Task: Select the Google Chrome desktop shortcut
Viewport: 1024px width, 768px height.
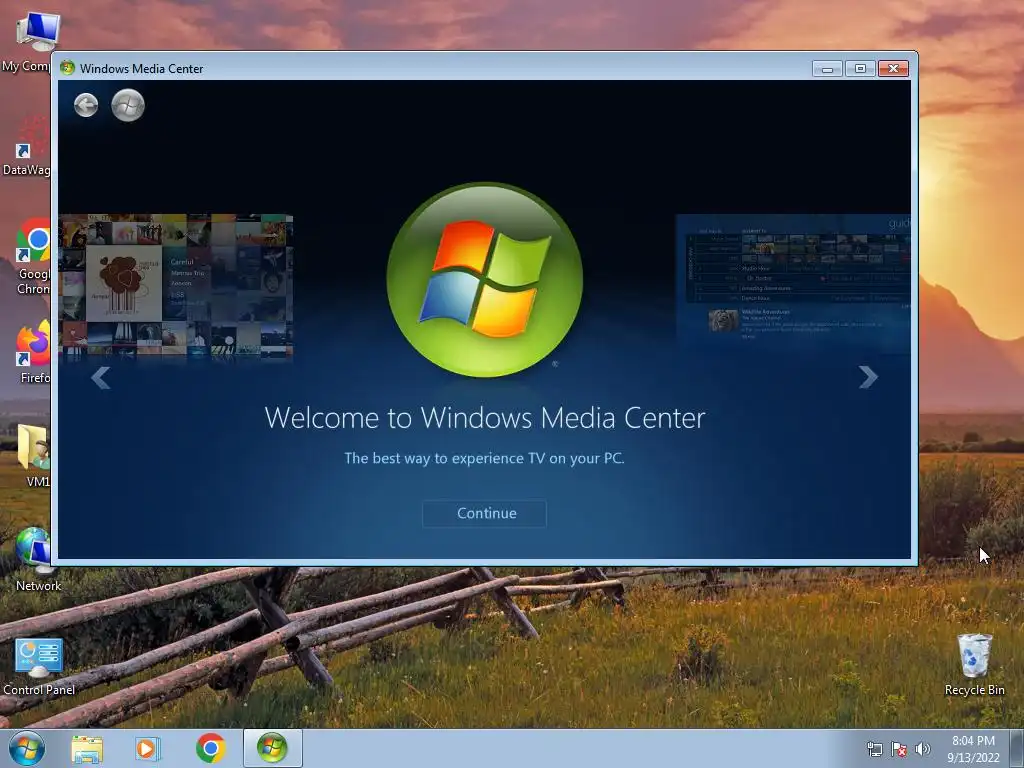Action: click(x=33, y=256)
